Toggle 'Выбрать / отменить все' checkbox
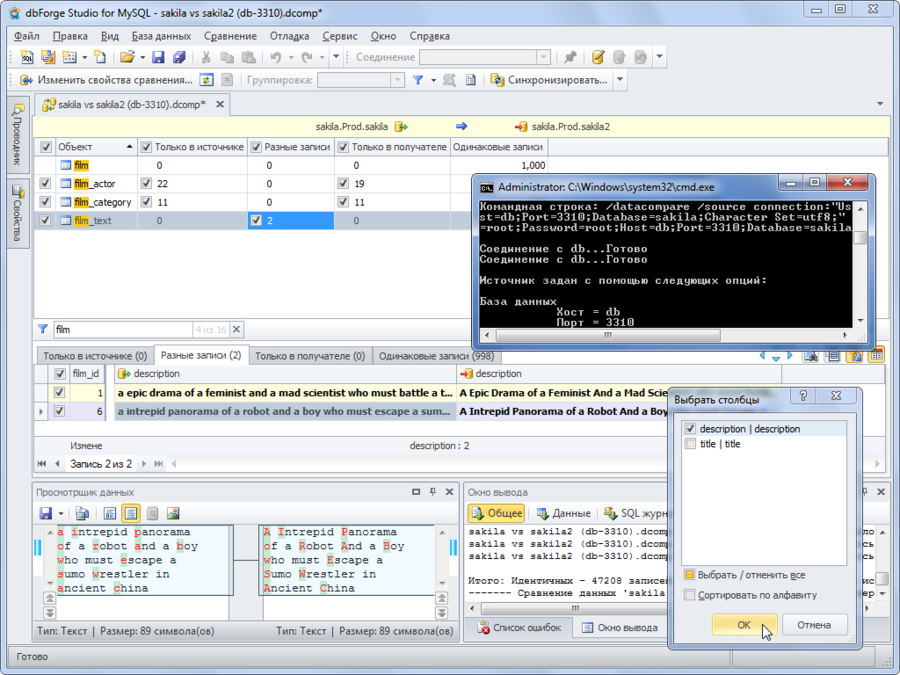 pos(689,575)
